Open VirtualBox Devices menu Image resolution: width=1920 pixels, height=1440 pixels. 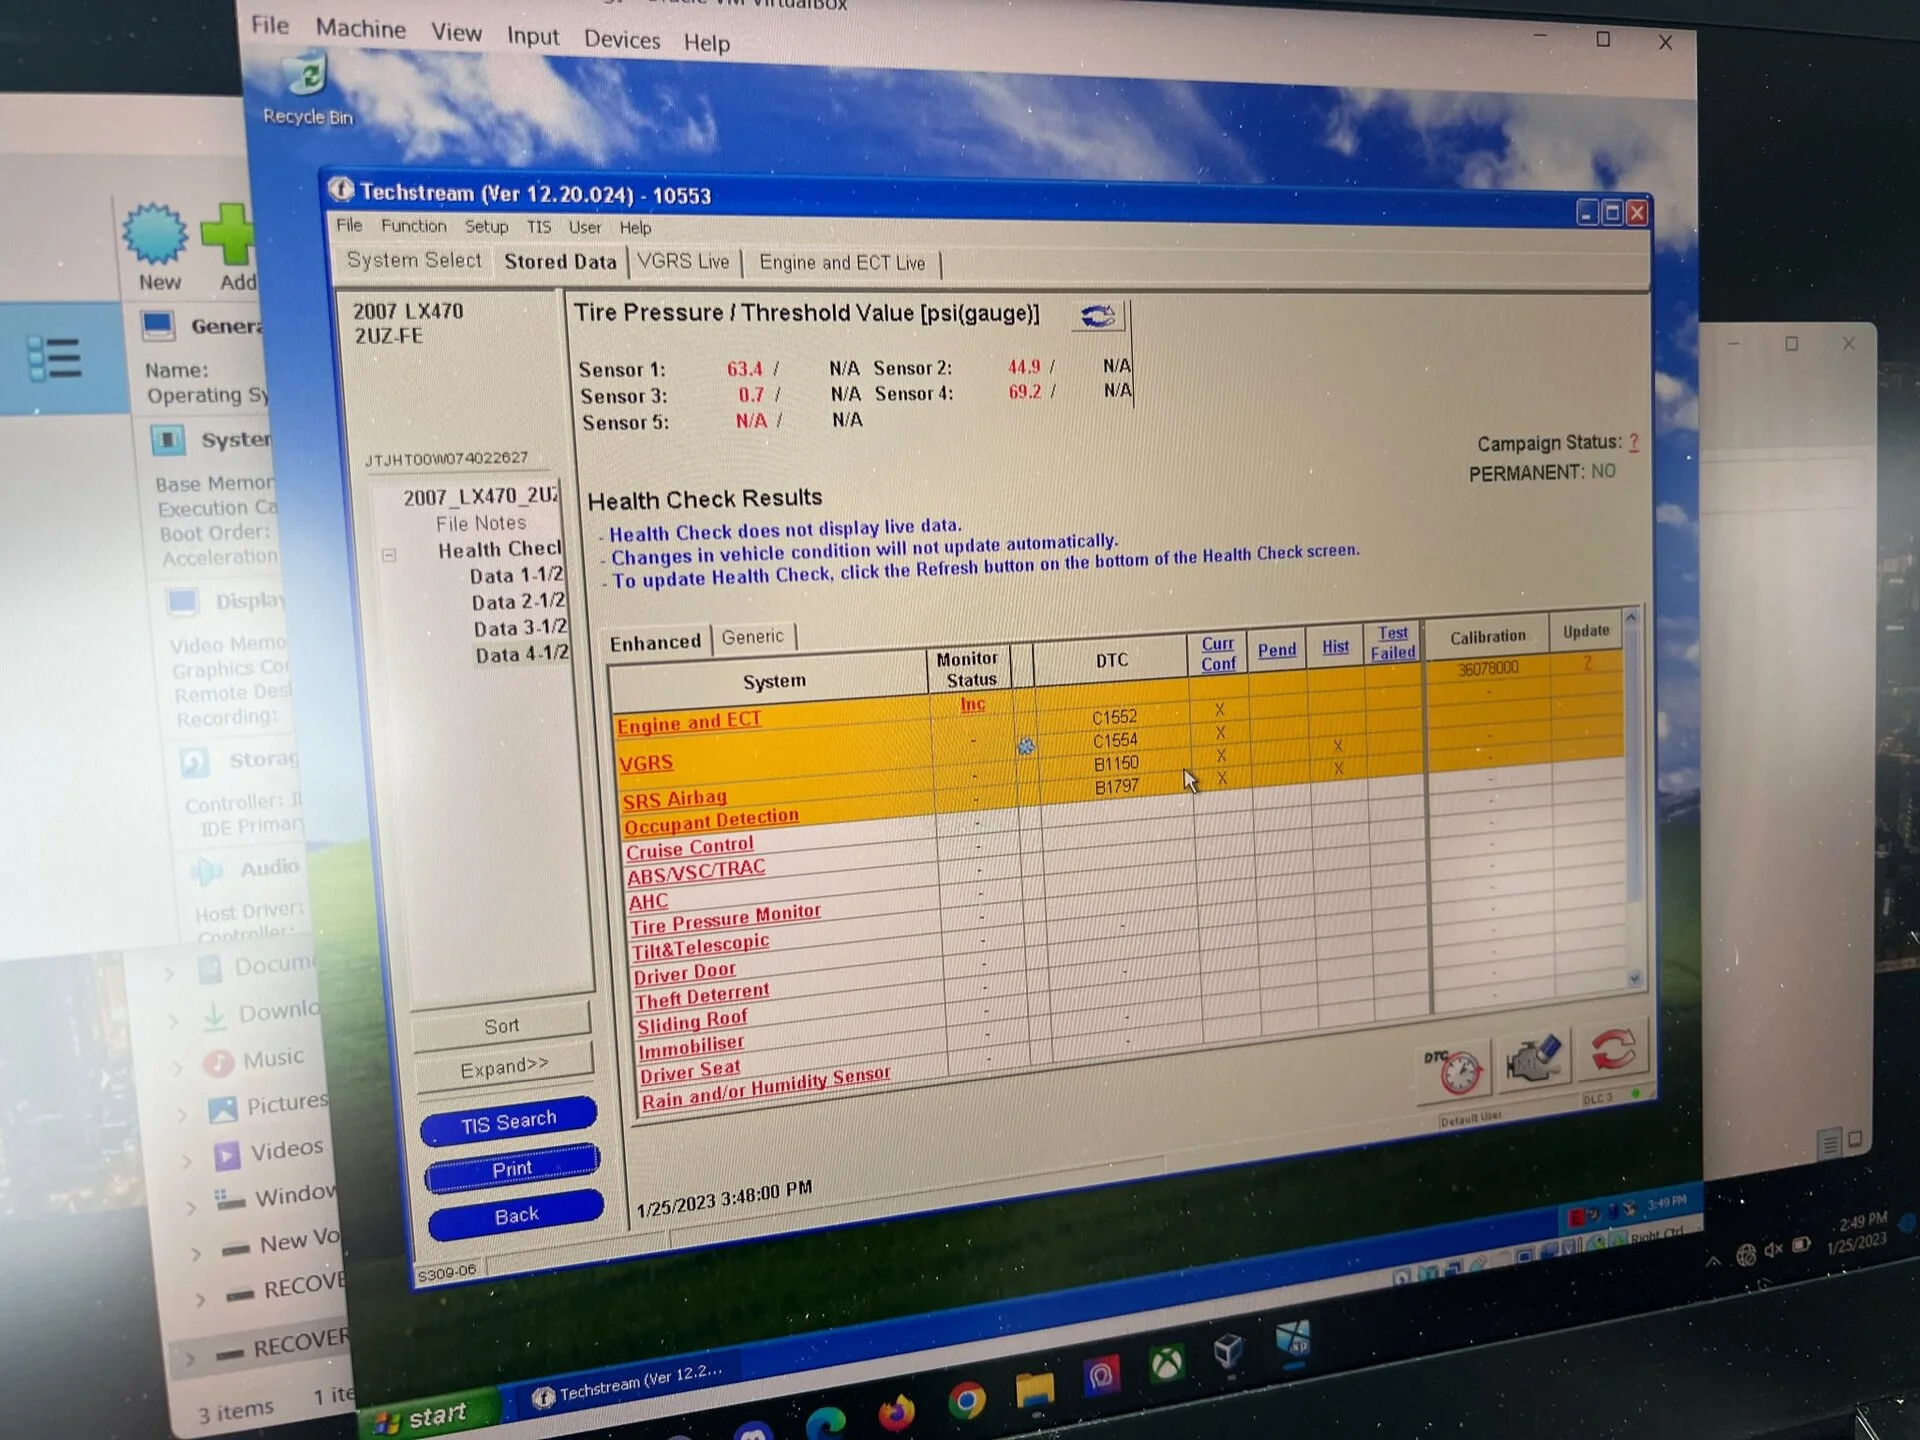coord(622,39)
